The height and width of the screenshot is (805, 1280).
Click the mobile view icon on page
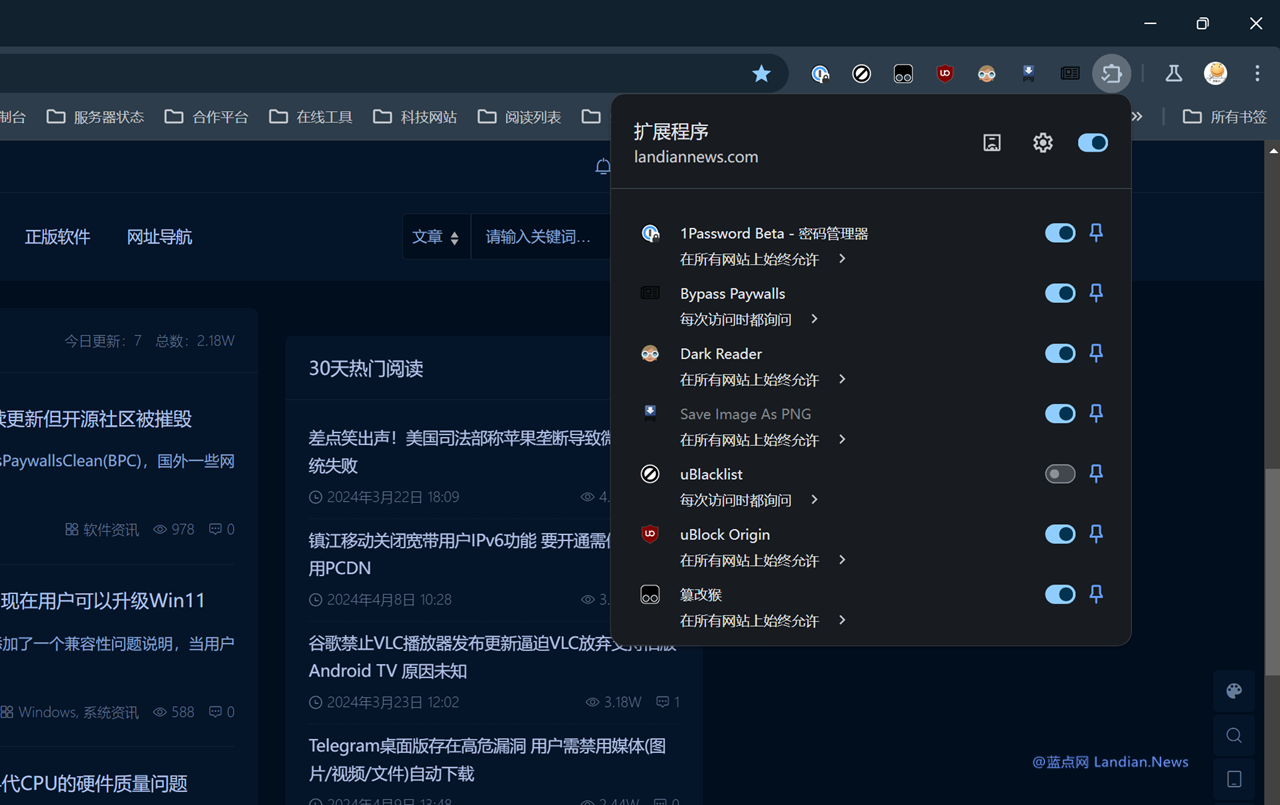coord(1234,779)
